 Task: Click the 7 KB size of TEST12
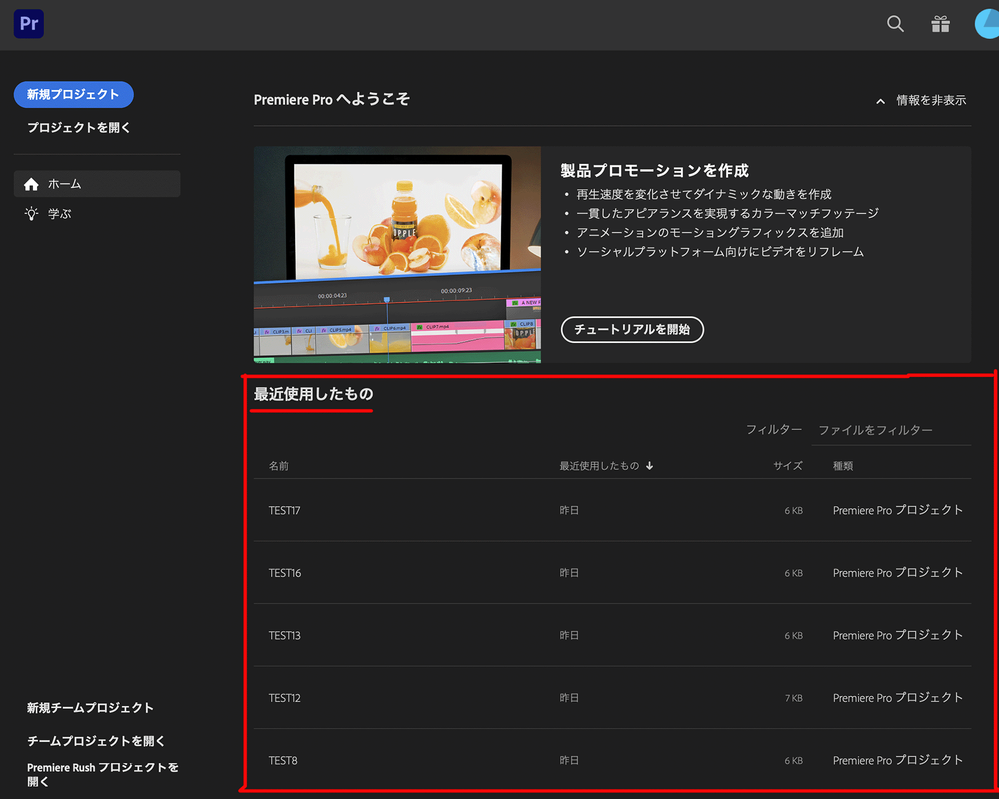(793, 698)
